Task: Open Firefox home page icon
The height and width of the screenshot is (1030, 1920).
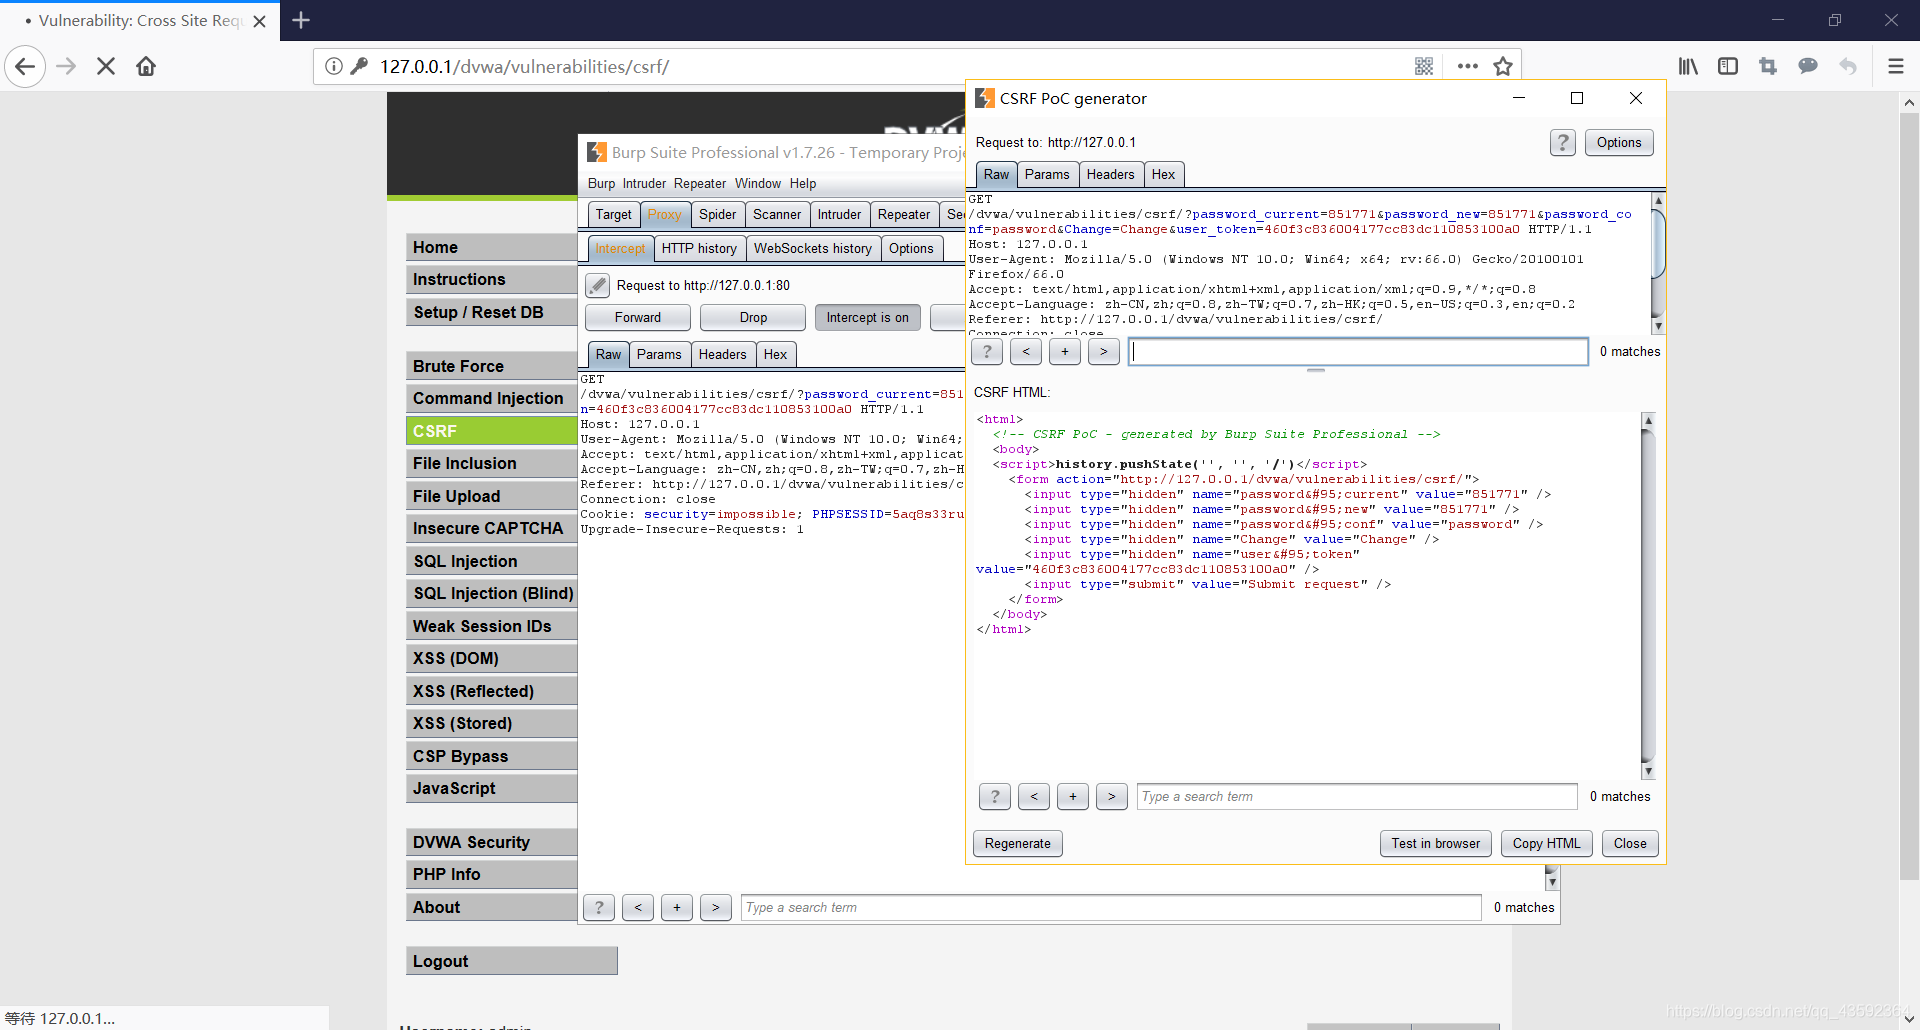Action: tap(146, 67)
